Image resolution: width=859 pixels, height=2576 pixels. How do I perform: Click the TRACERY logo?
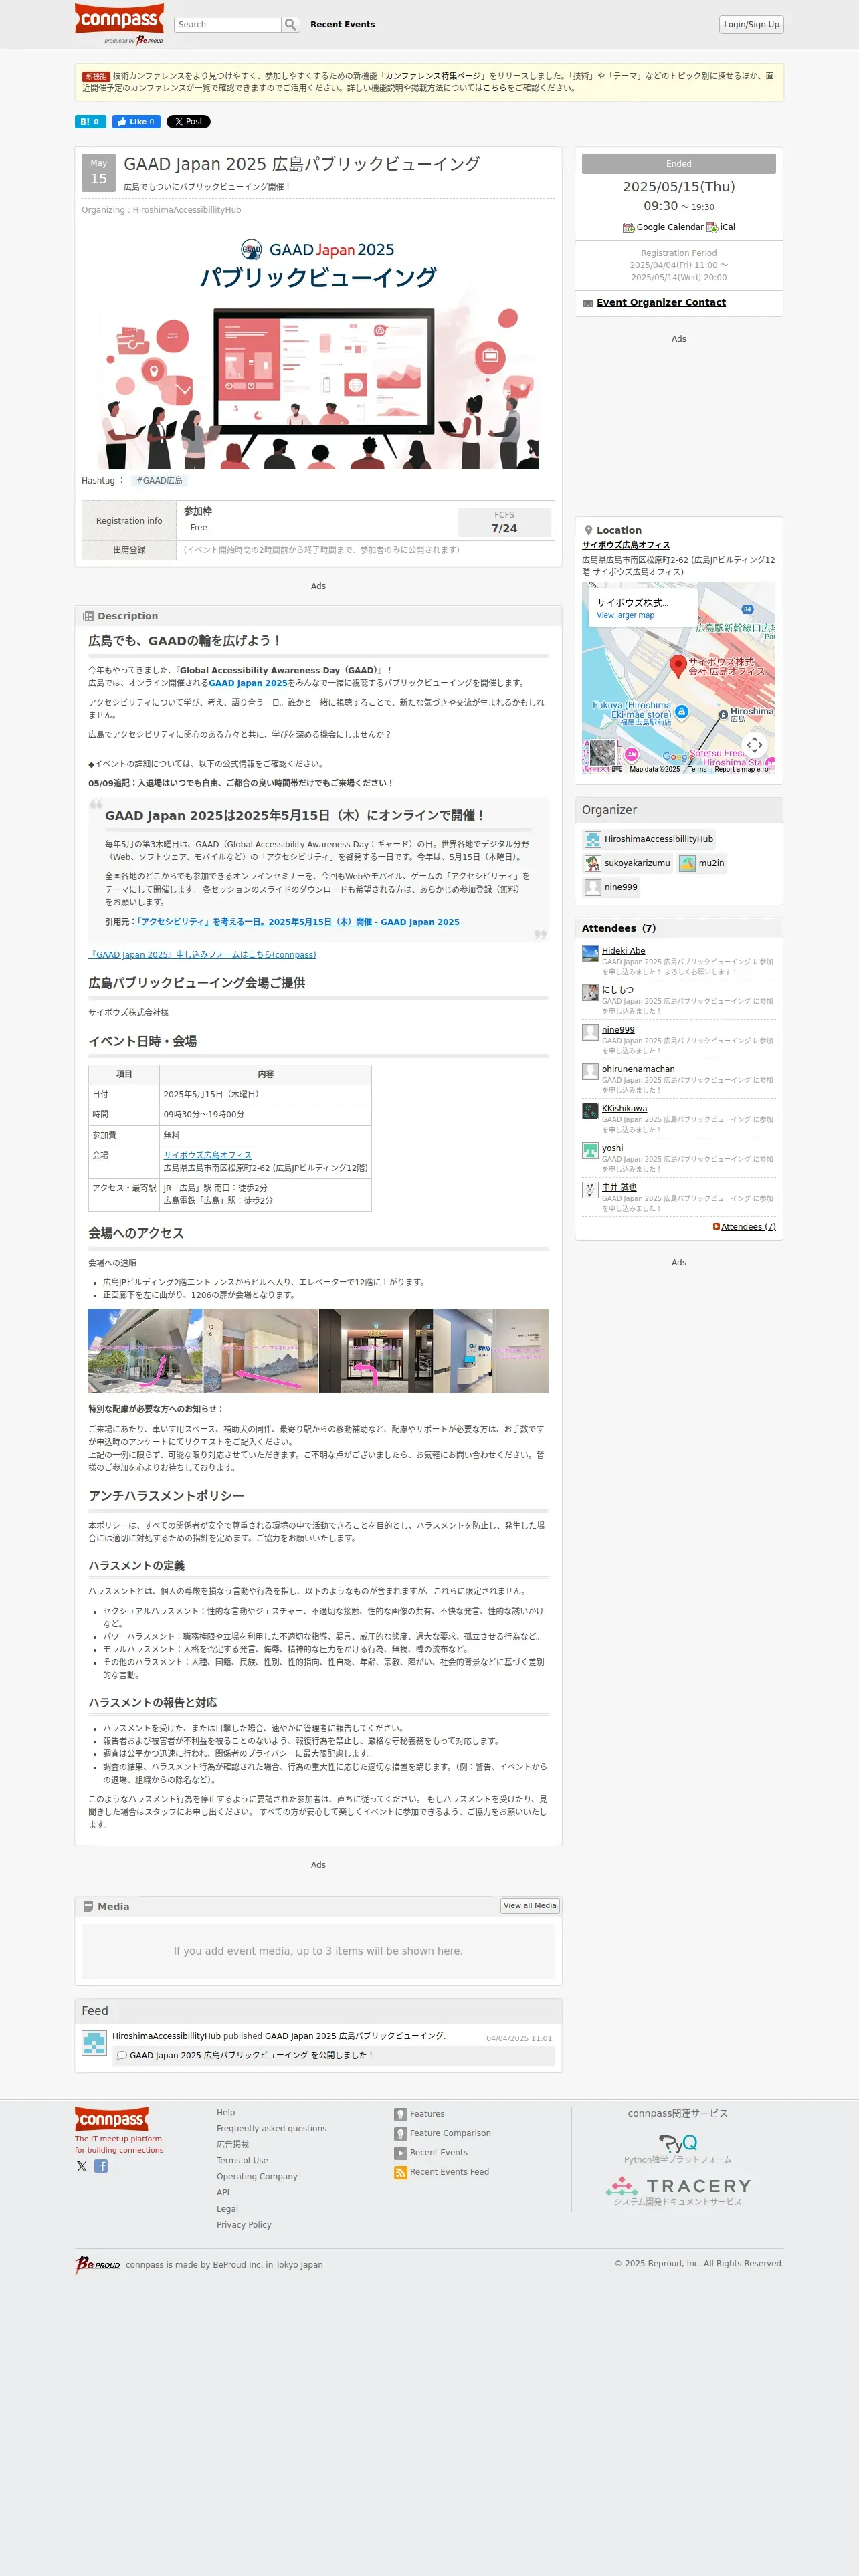[x=678, y=2186]
